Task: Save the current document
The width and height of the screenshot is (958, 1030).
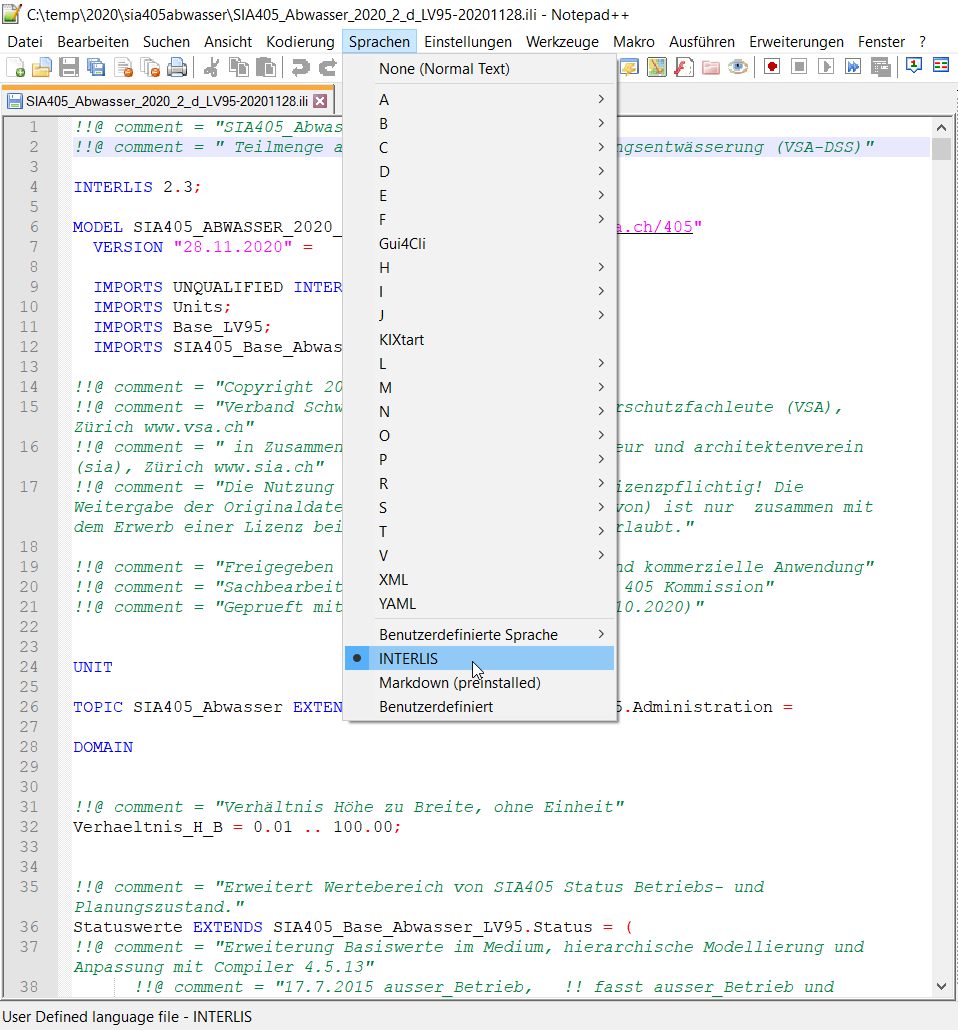Action: [x=67, y=65]
